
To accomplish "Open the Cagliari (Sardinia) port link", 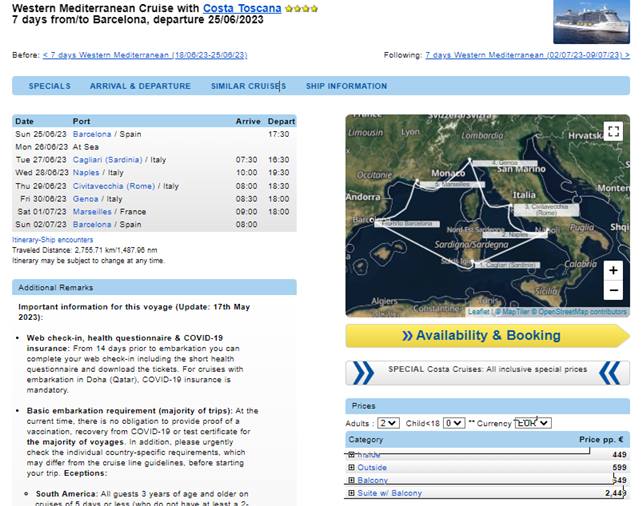I will coord(107,160).
